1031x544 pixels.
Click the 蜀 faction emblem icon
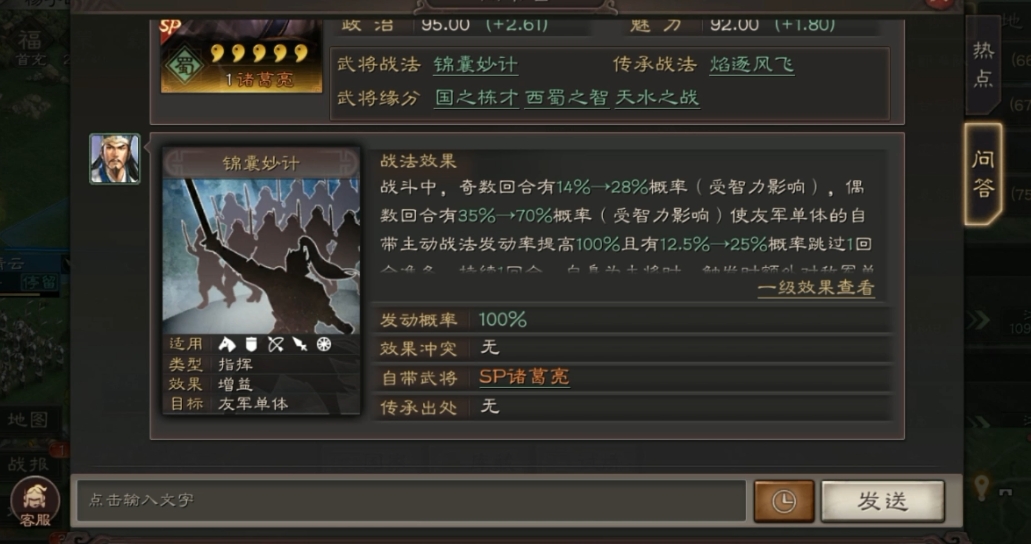(184, 66)
